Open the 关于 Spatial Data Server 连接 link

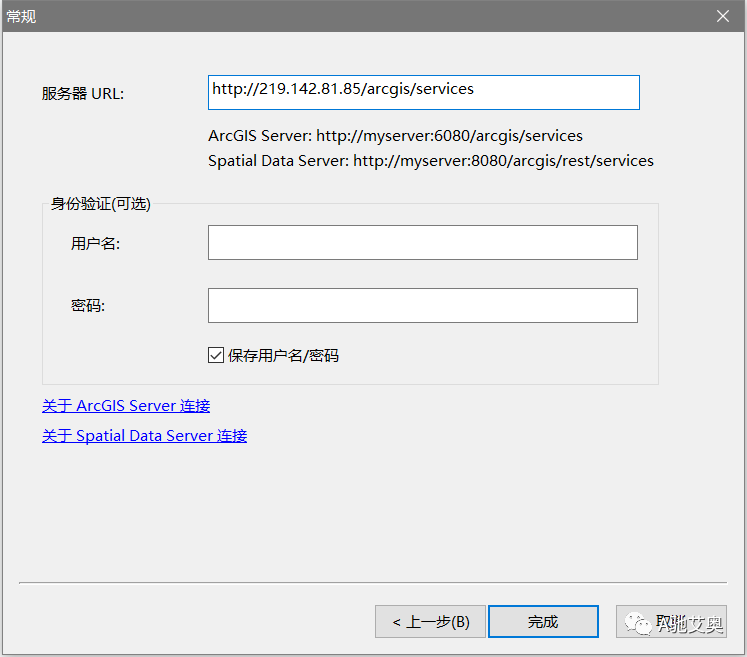pyautogui.click(x=144, y=435)
